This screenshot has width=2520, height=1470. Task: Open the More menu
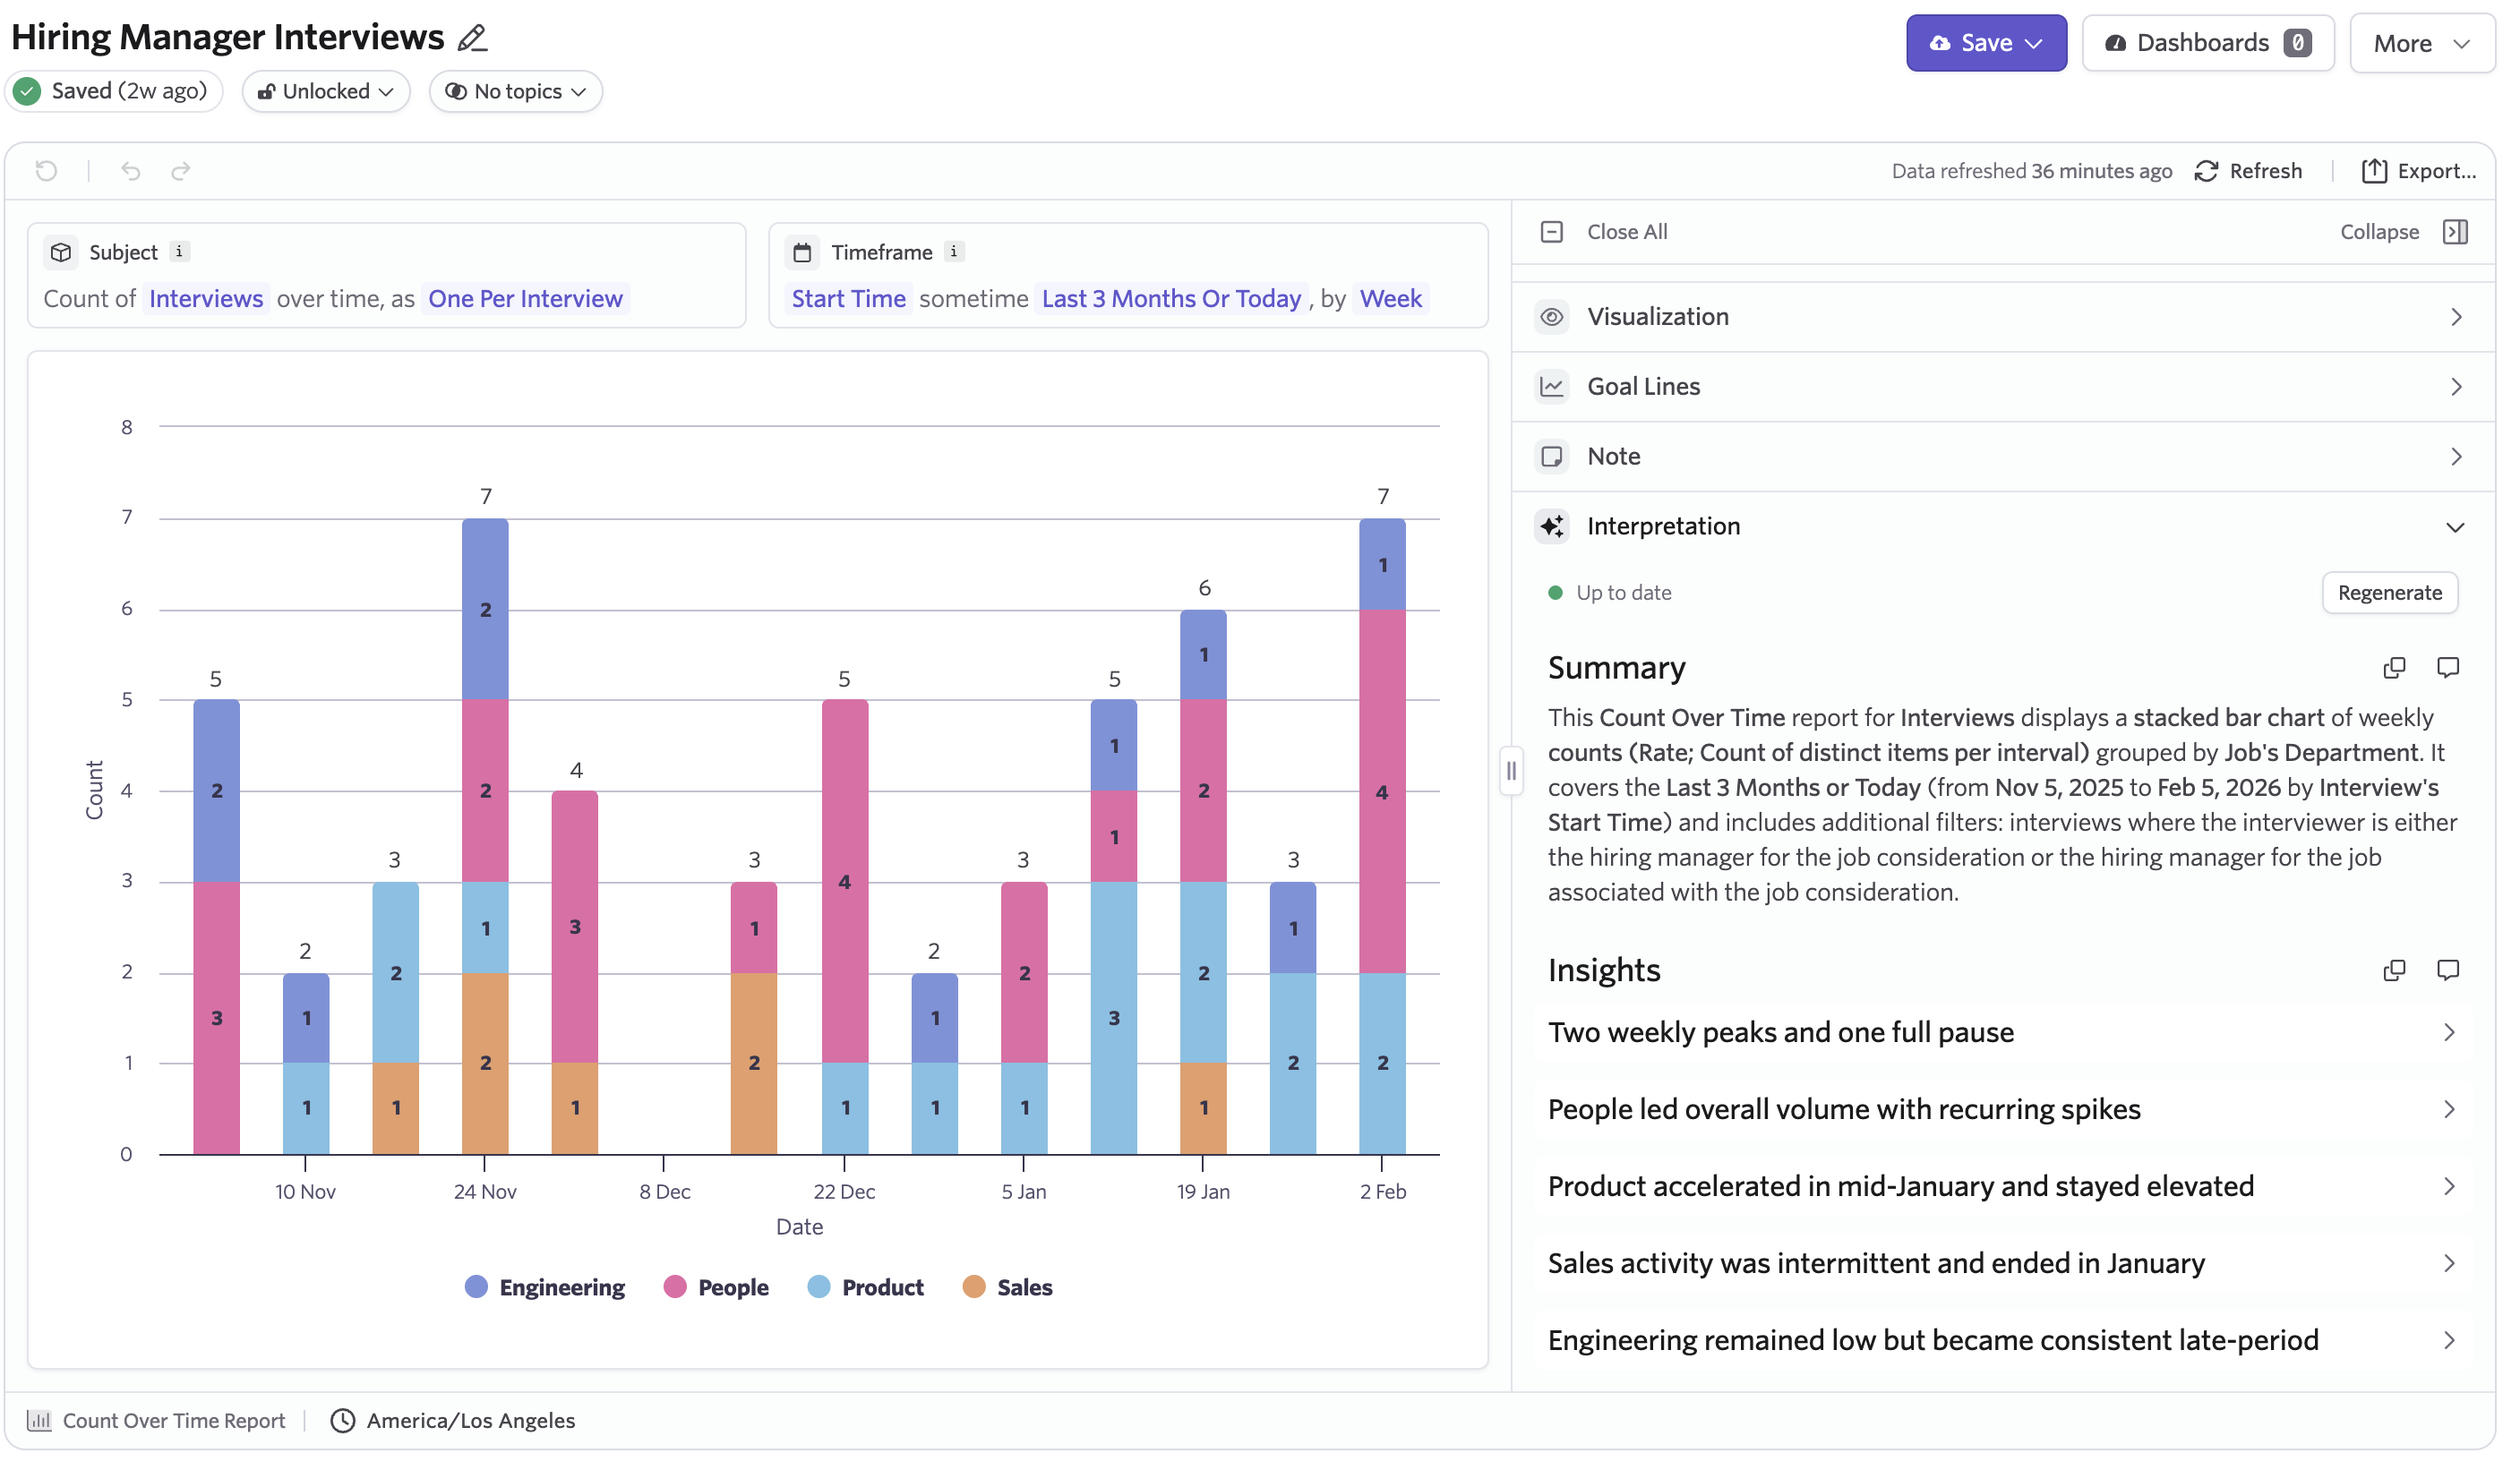(x=2422, y=43)
